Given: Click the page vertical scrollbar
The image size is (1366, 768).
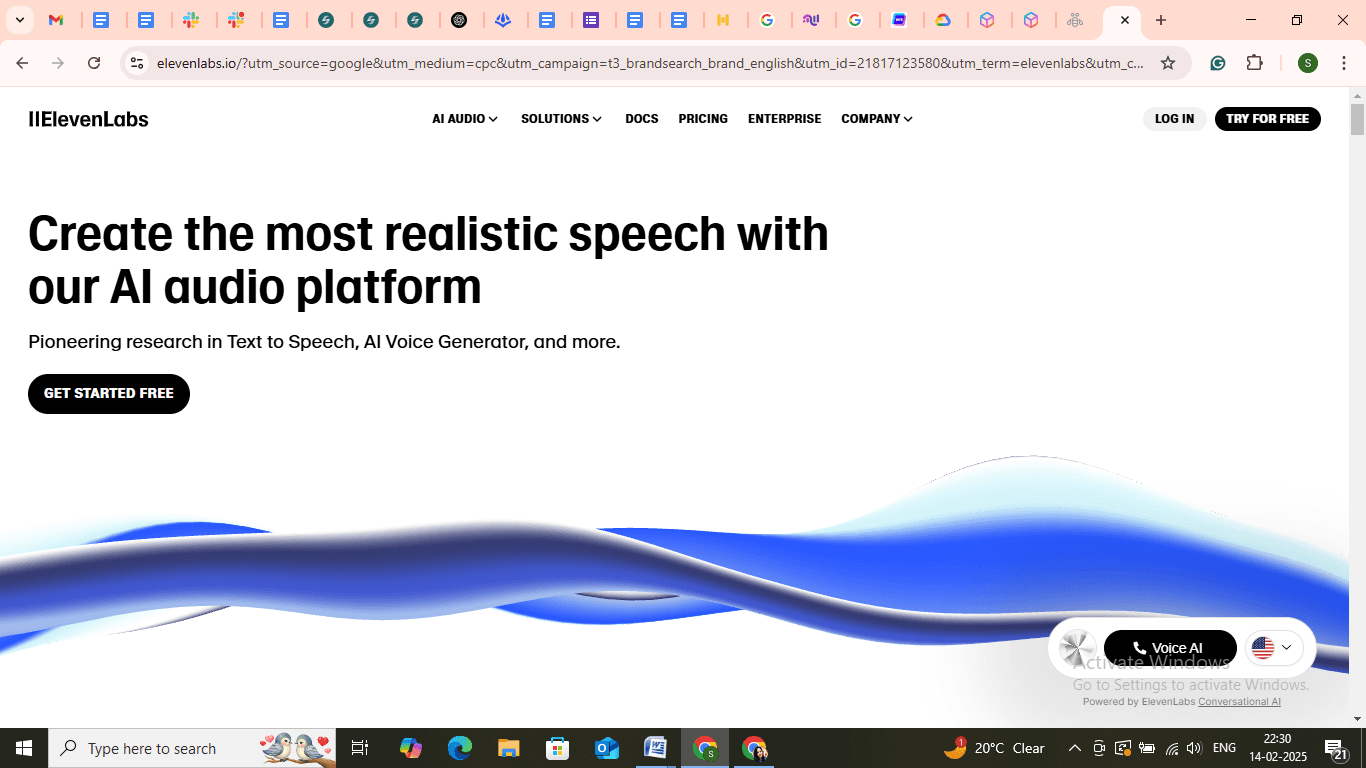Looking at the screenshot, I should coord(1357,119).
